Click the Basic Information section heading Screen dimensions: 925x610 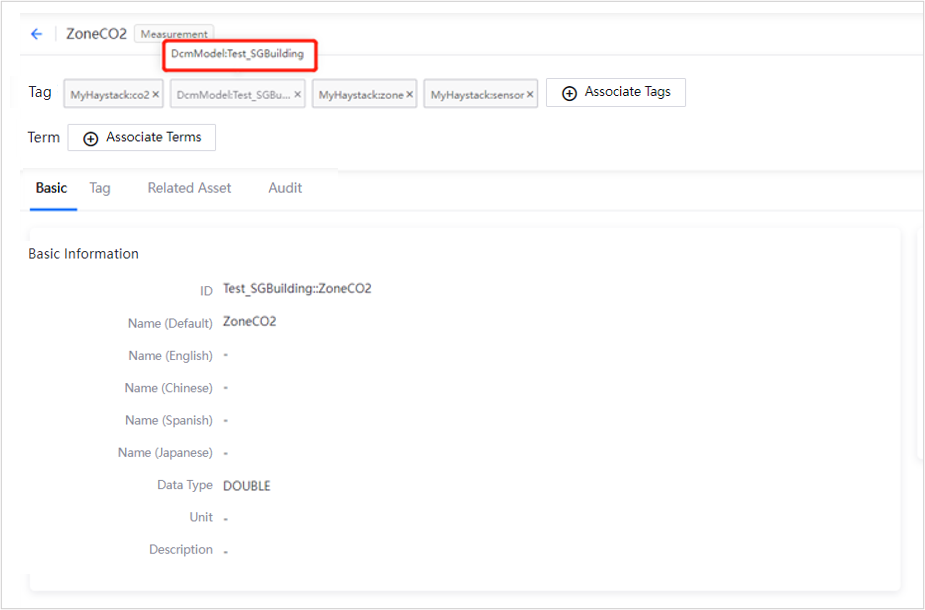tap(83, 254)
